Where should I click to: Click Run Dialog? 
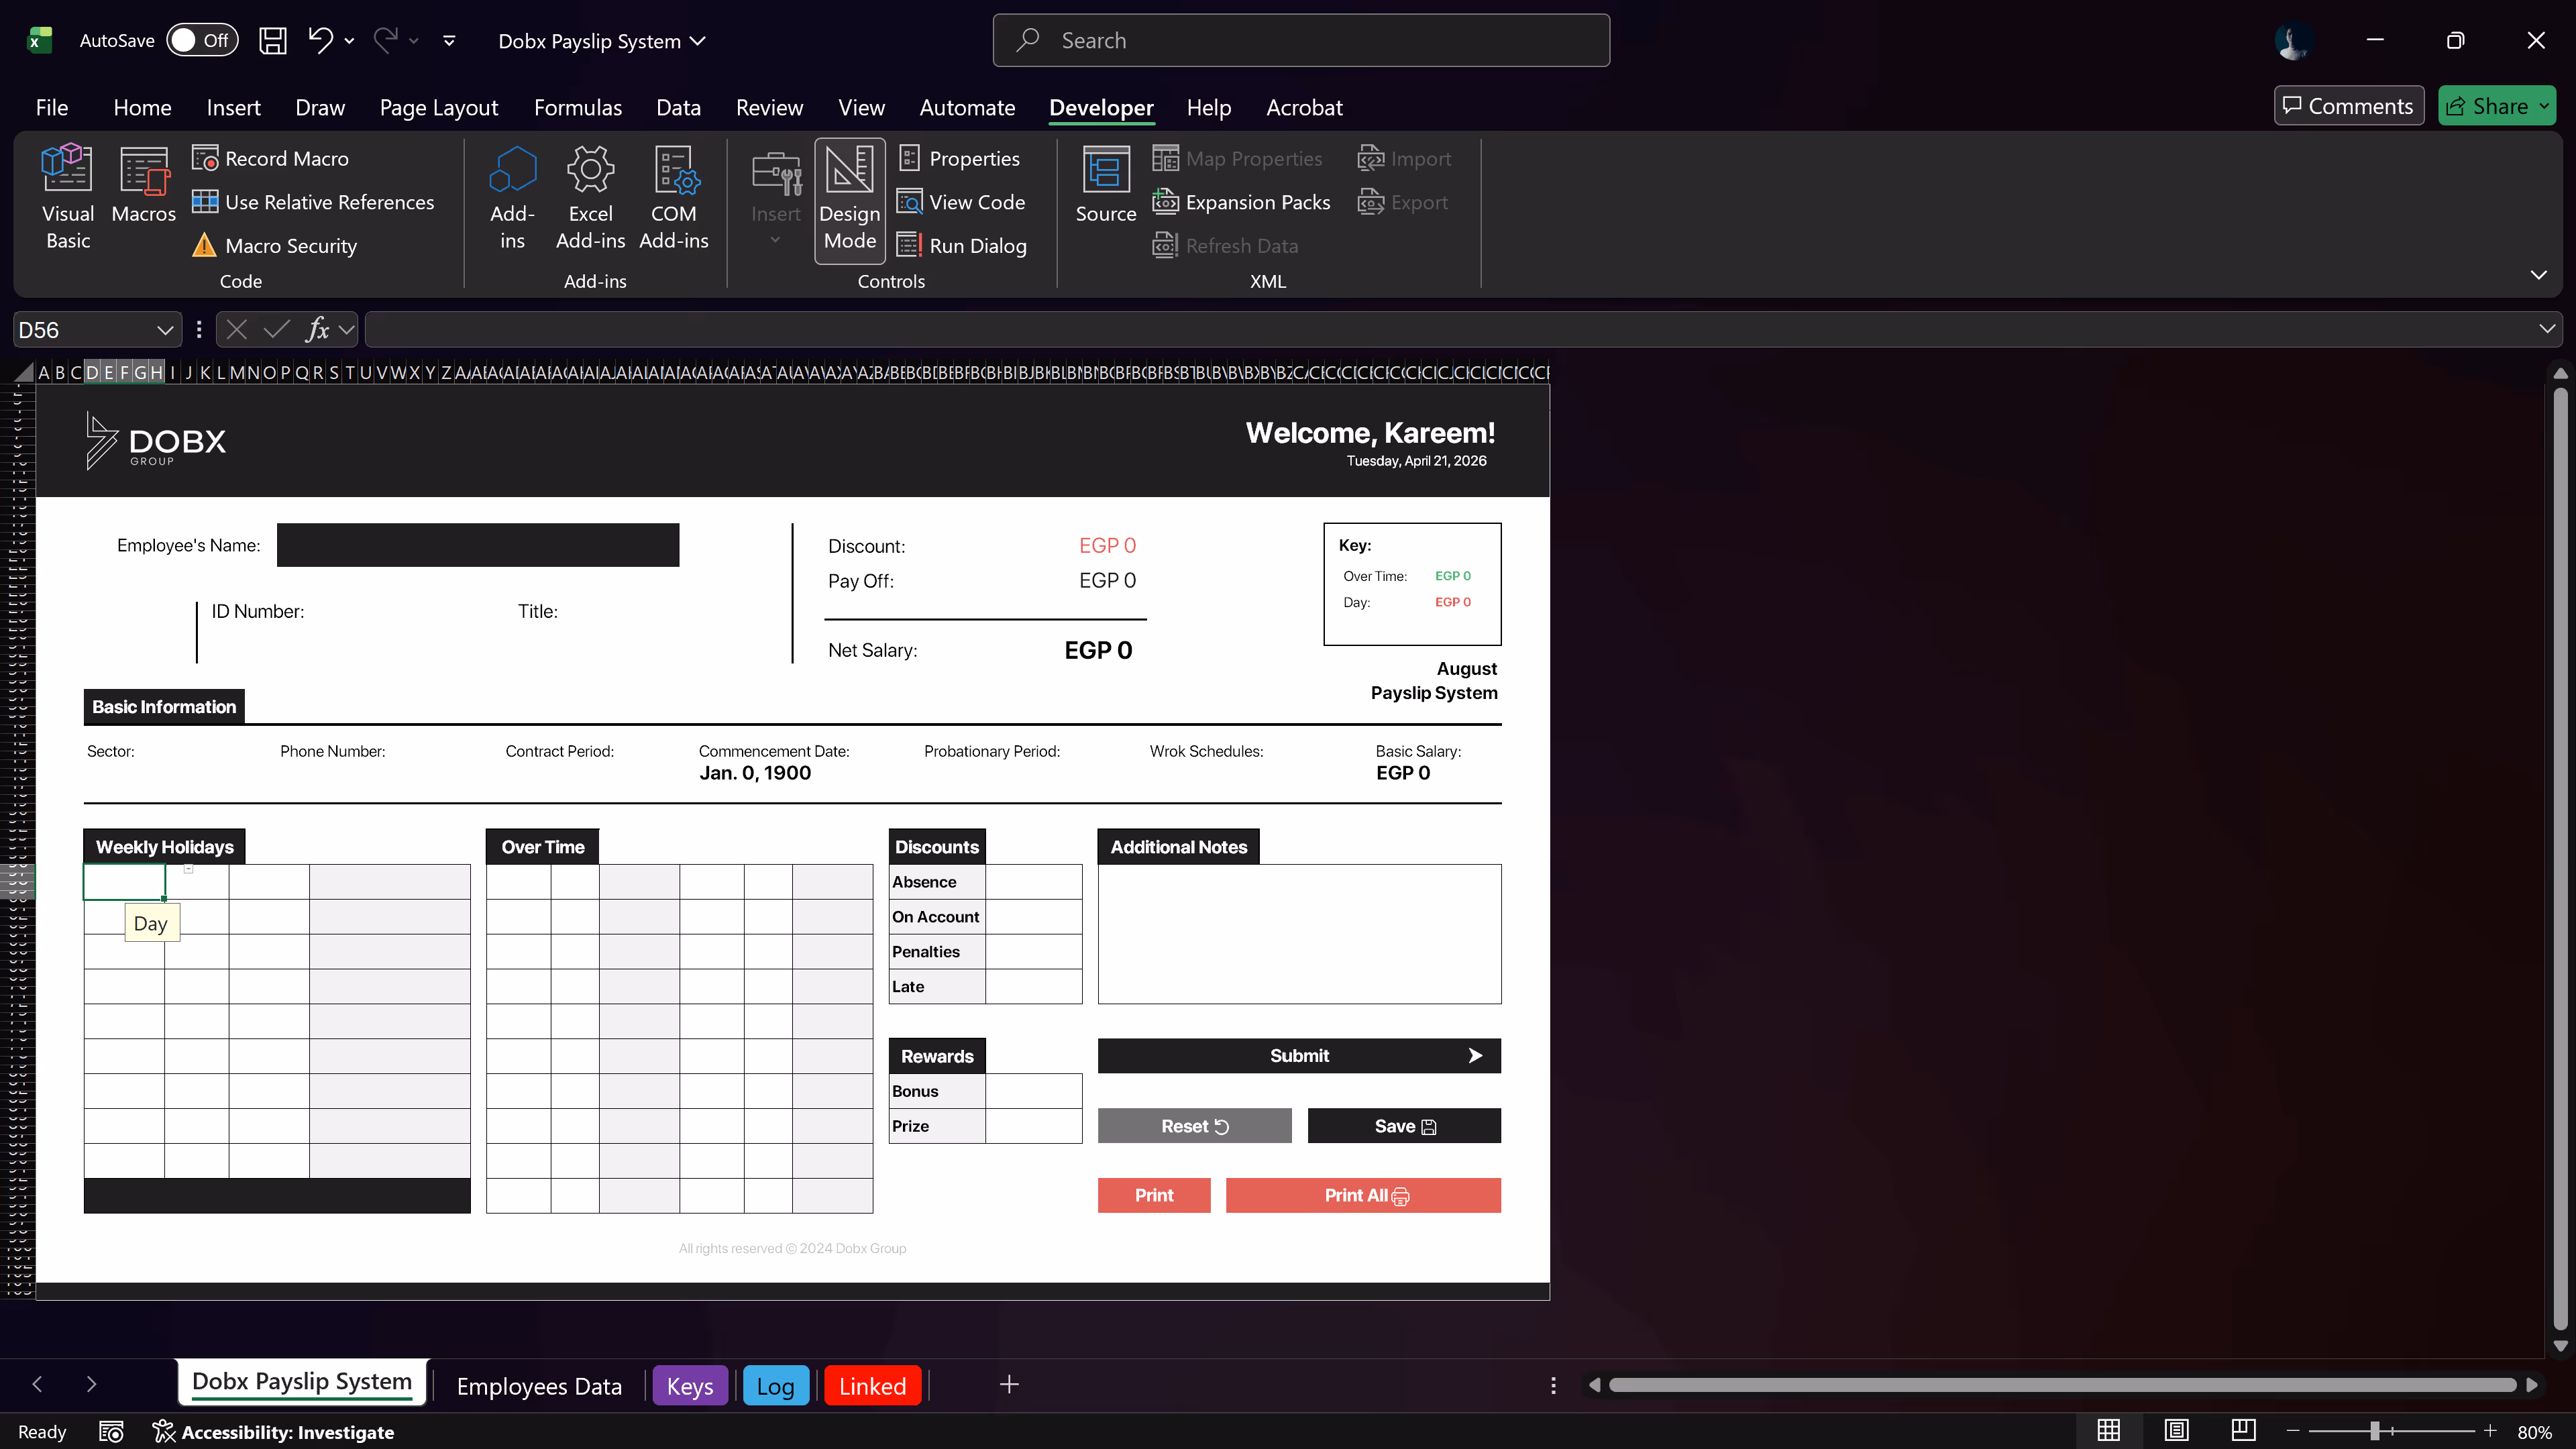[x=961, y=245]
